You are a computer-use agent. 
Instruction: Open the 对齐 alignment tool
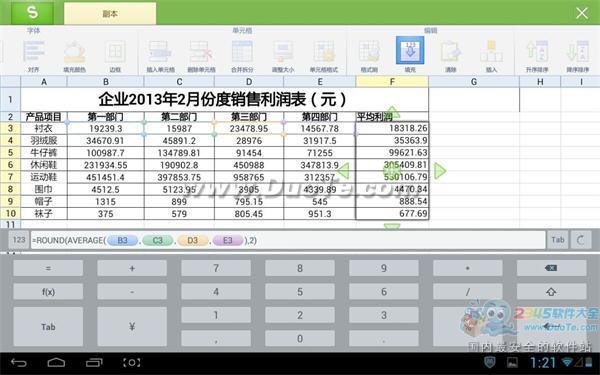point(34,56)
